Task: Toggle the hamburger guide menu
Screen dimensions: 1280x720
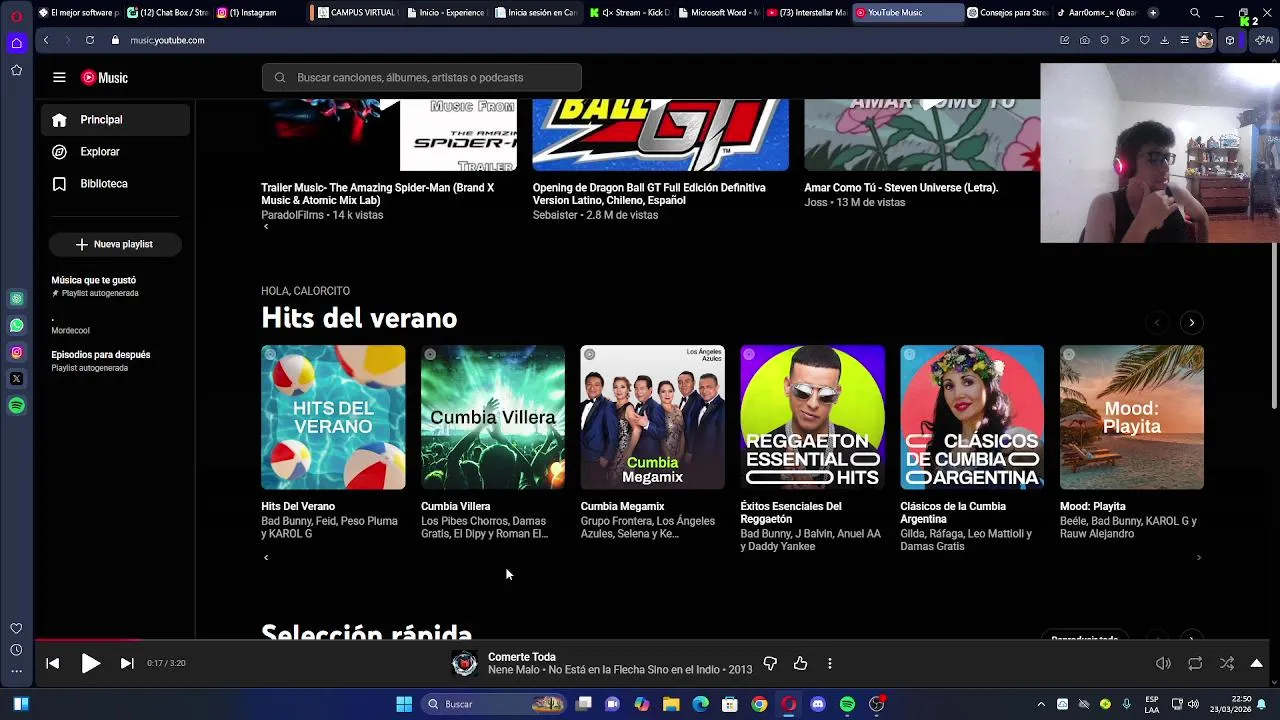Action: 59,77
